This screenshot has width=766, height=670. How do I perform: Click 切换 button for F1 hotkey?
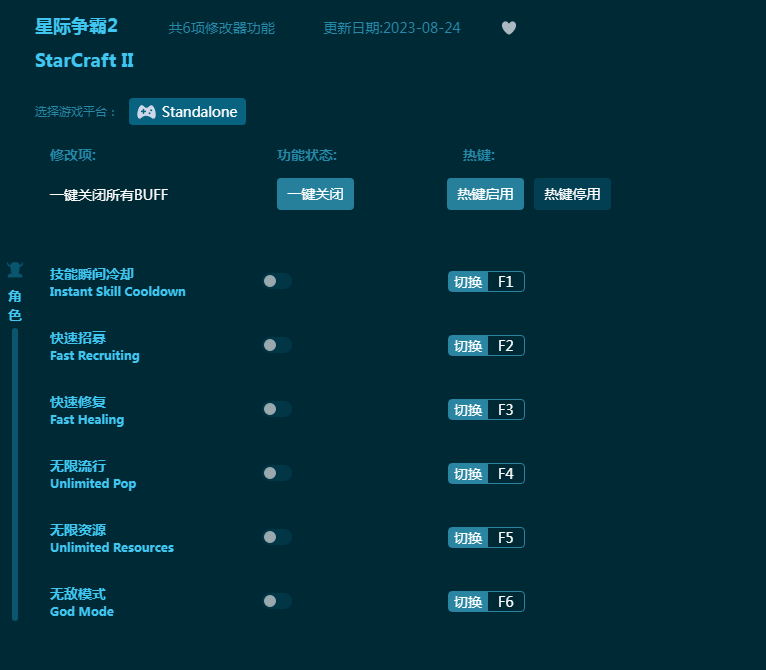468,281
